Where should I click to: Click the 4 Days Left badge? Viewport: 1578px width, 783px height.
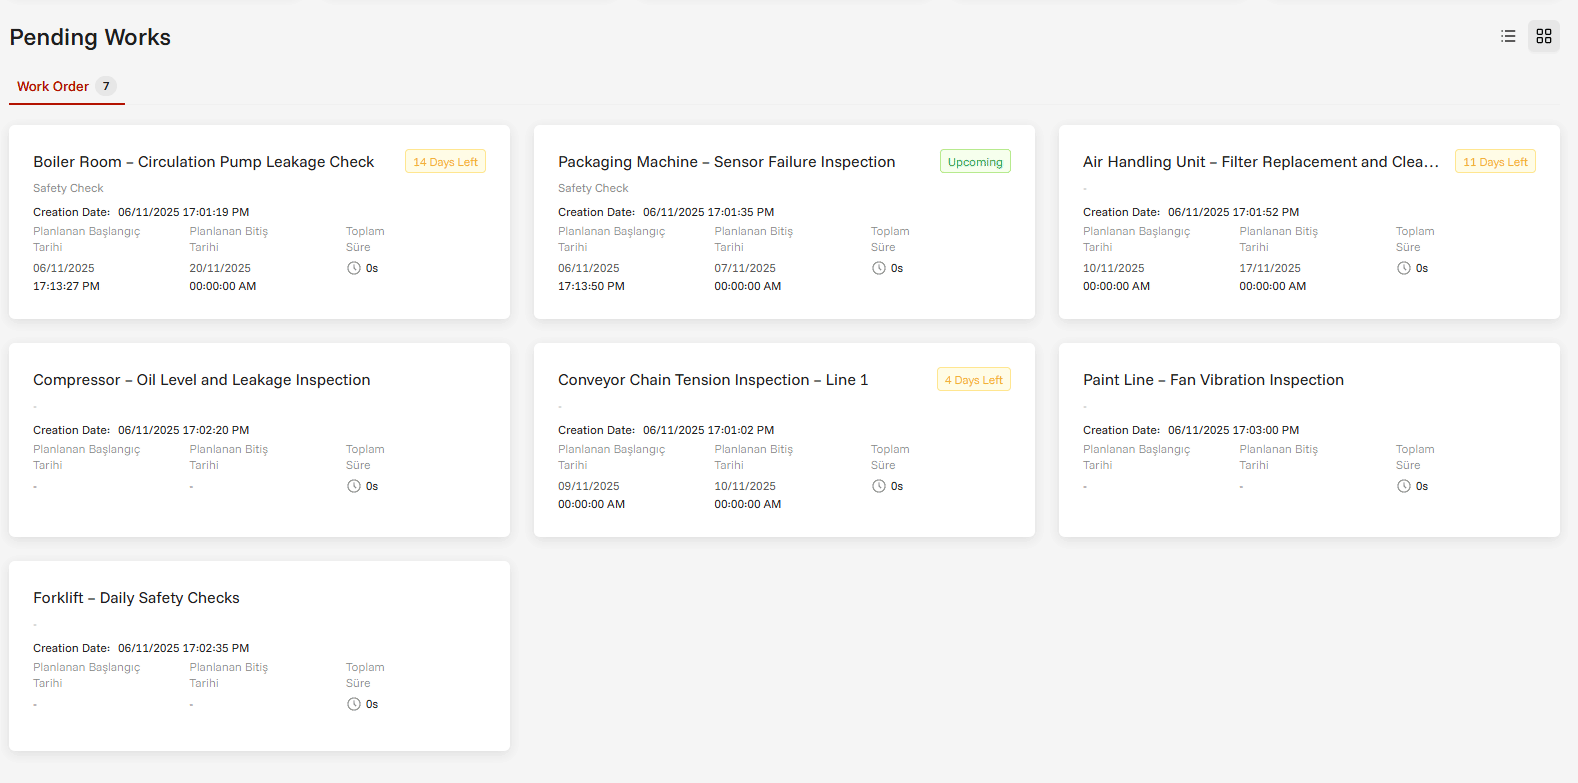click(974, 380)
